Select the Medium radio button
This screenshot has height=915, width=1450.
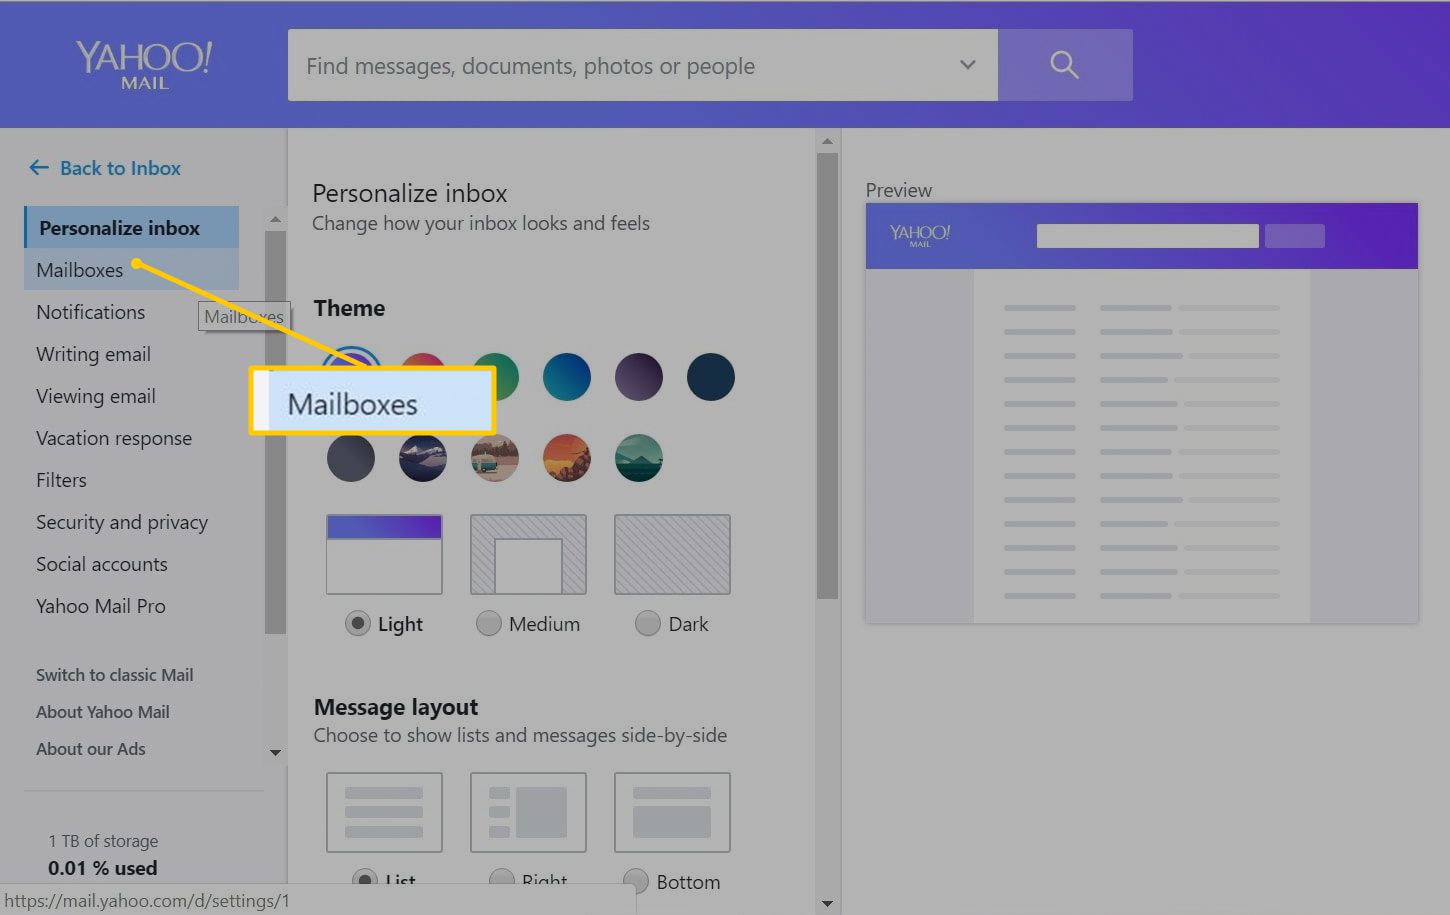[x=488, y=624]
